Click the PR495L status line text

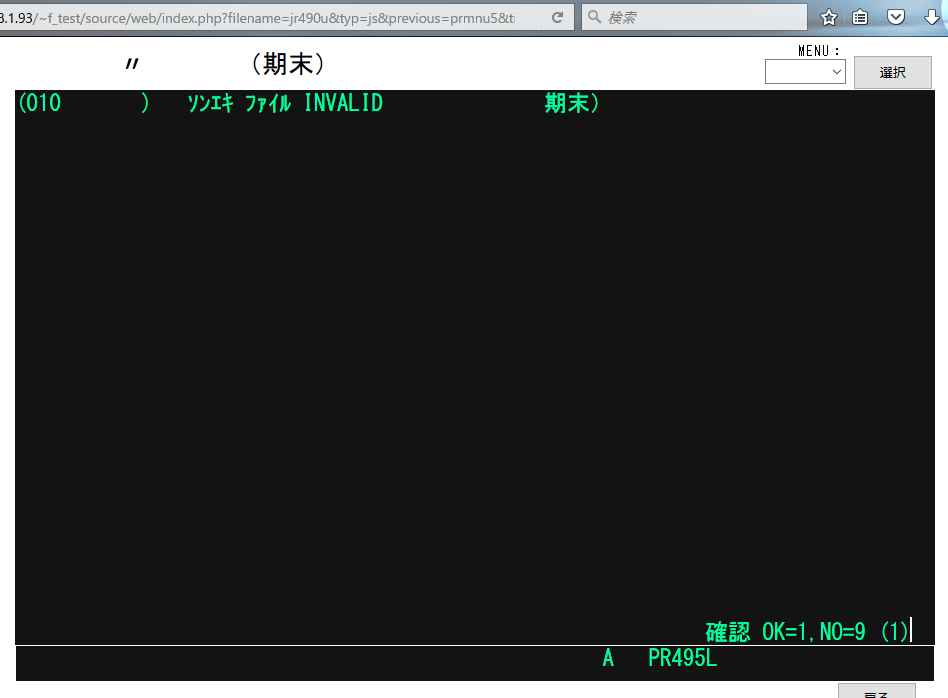click(x=682, y=659)
